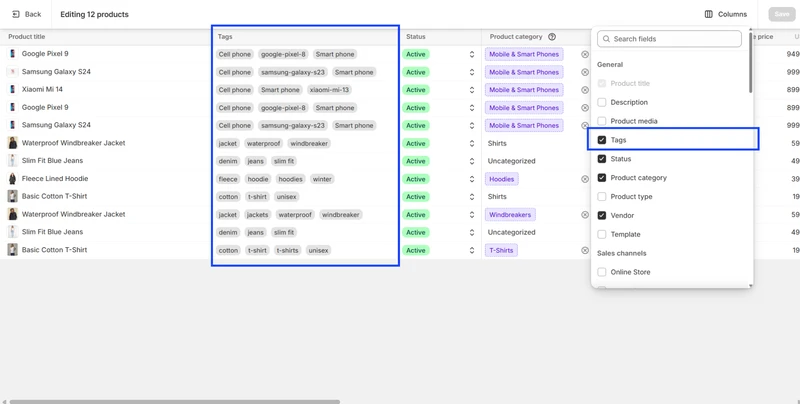Select the Hoodies product category chip
This screenshot has height=404, width=800.
click(x=502, y=179)
